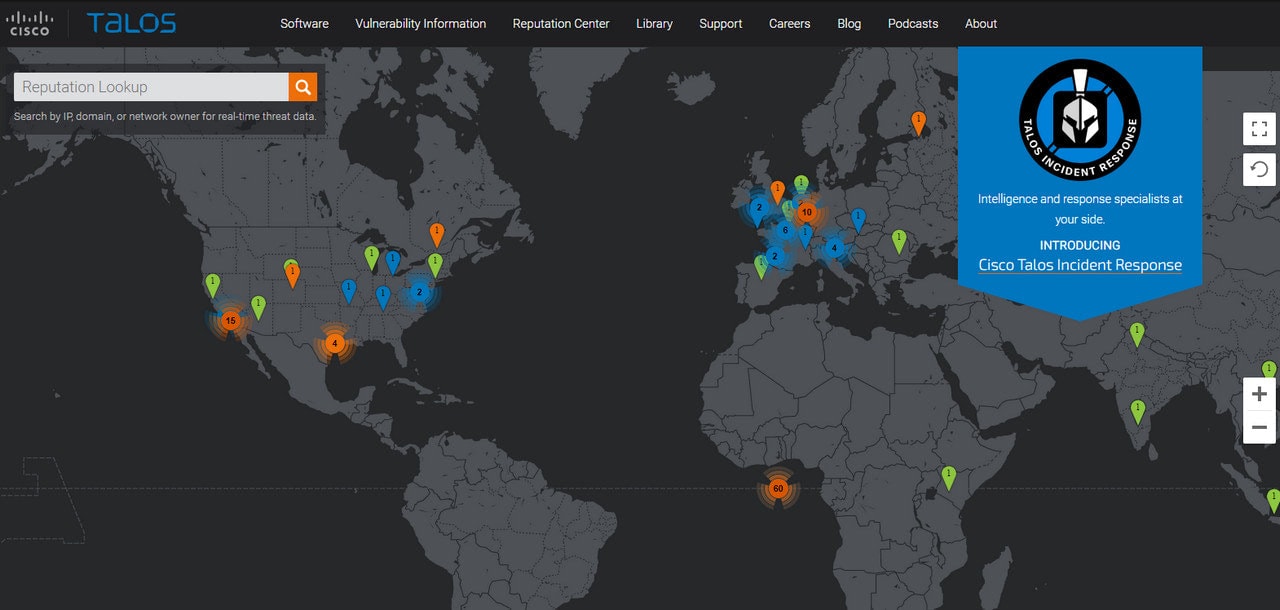Viewport: 1280px width, 610px height.
Task: Open the About menu item
Action: 981,23
